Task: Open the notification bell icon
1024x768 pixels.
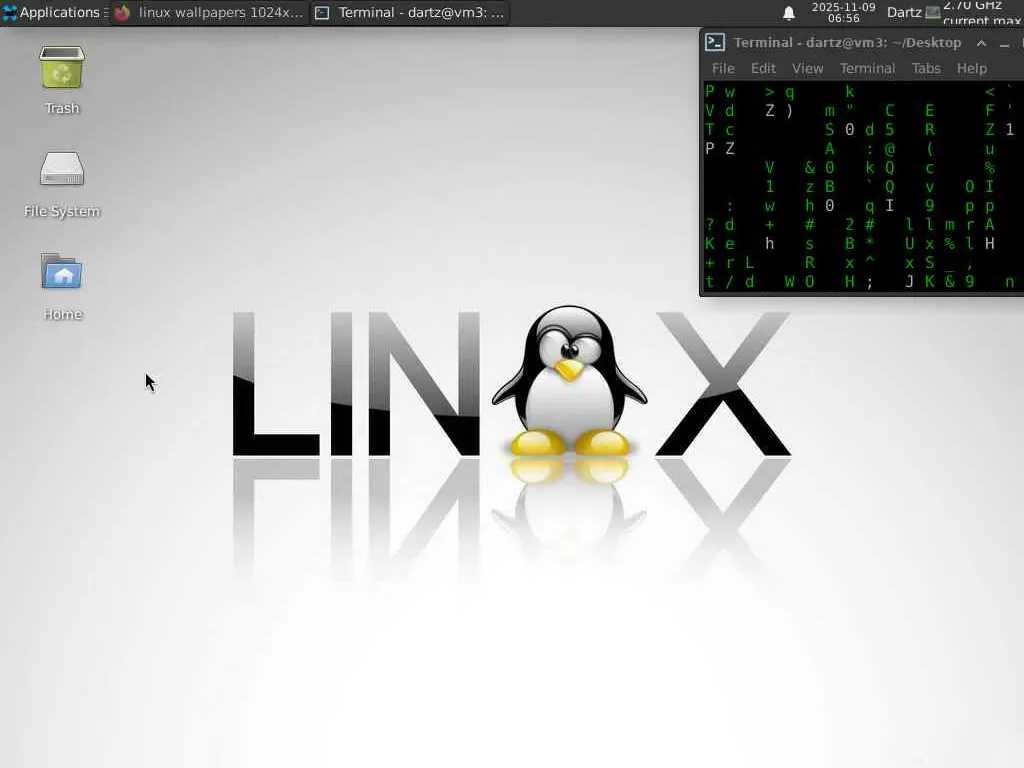Action: 789,12
